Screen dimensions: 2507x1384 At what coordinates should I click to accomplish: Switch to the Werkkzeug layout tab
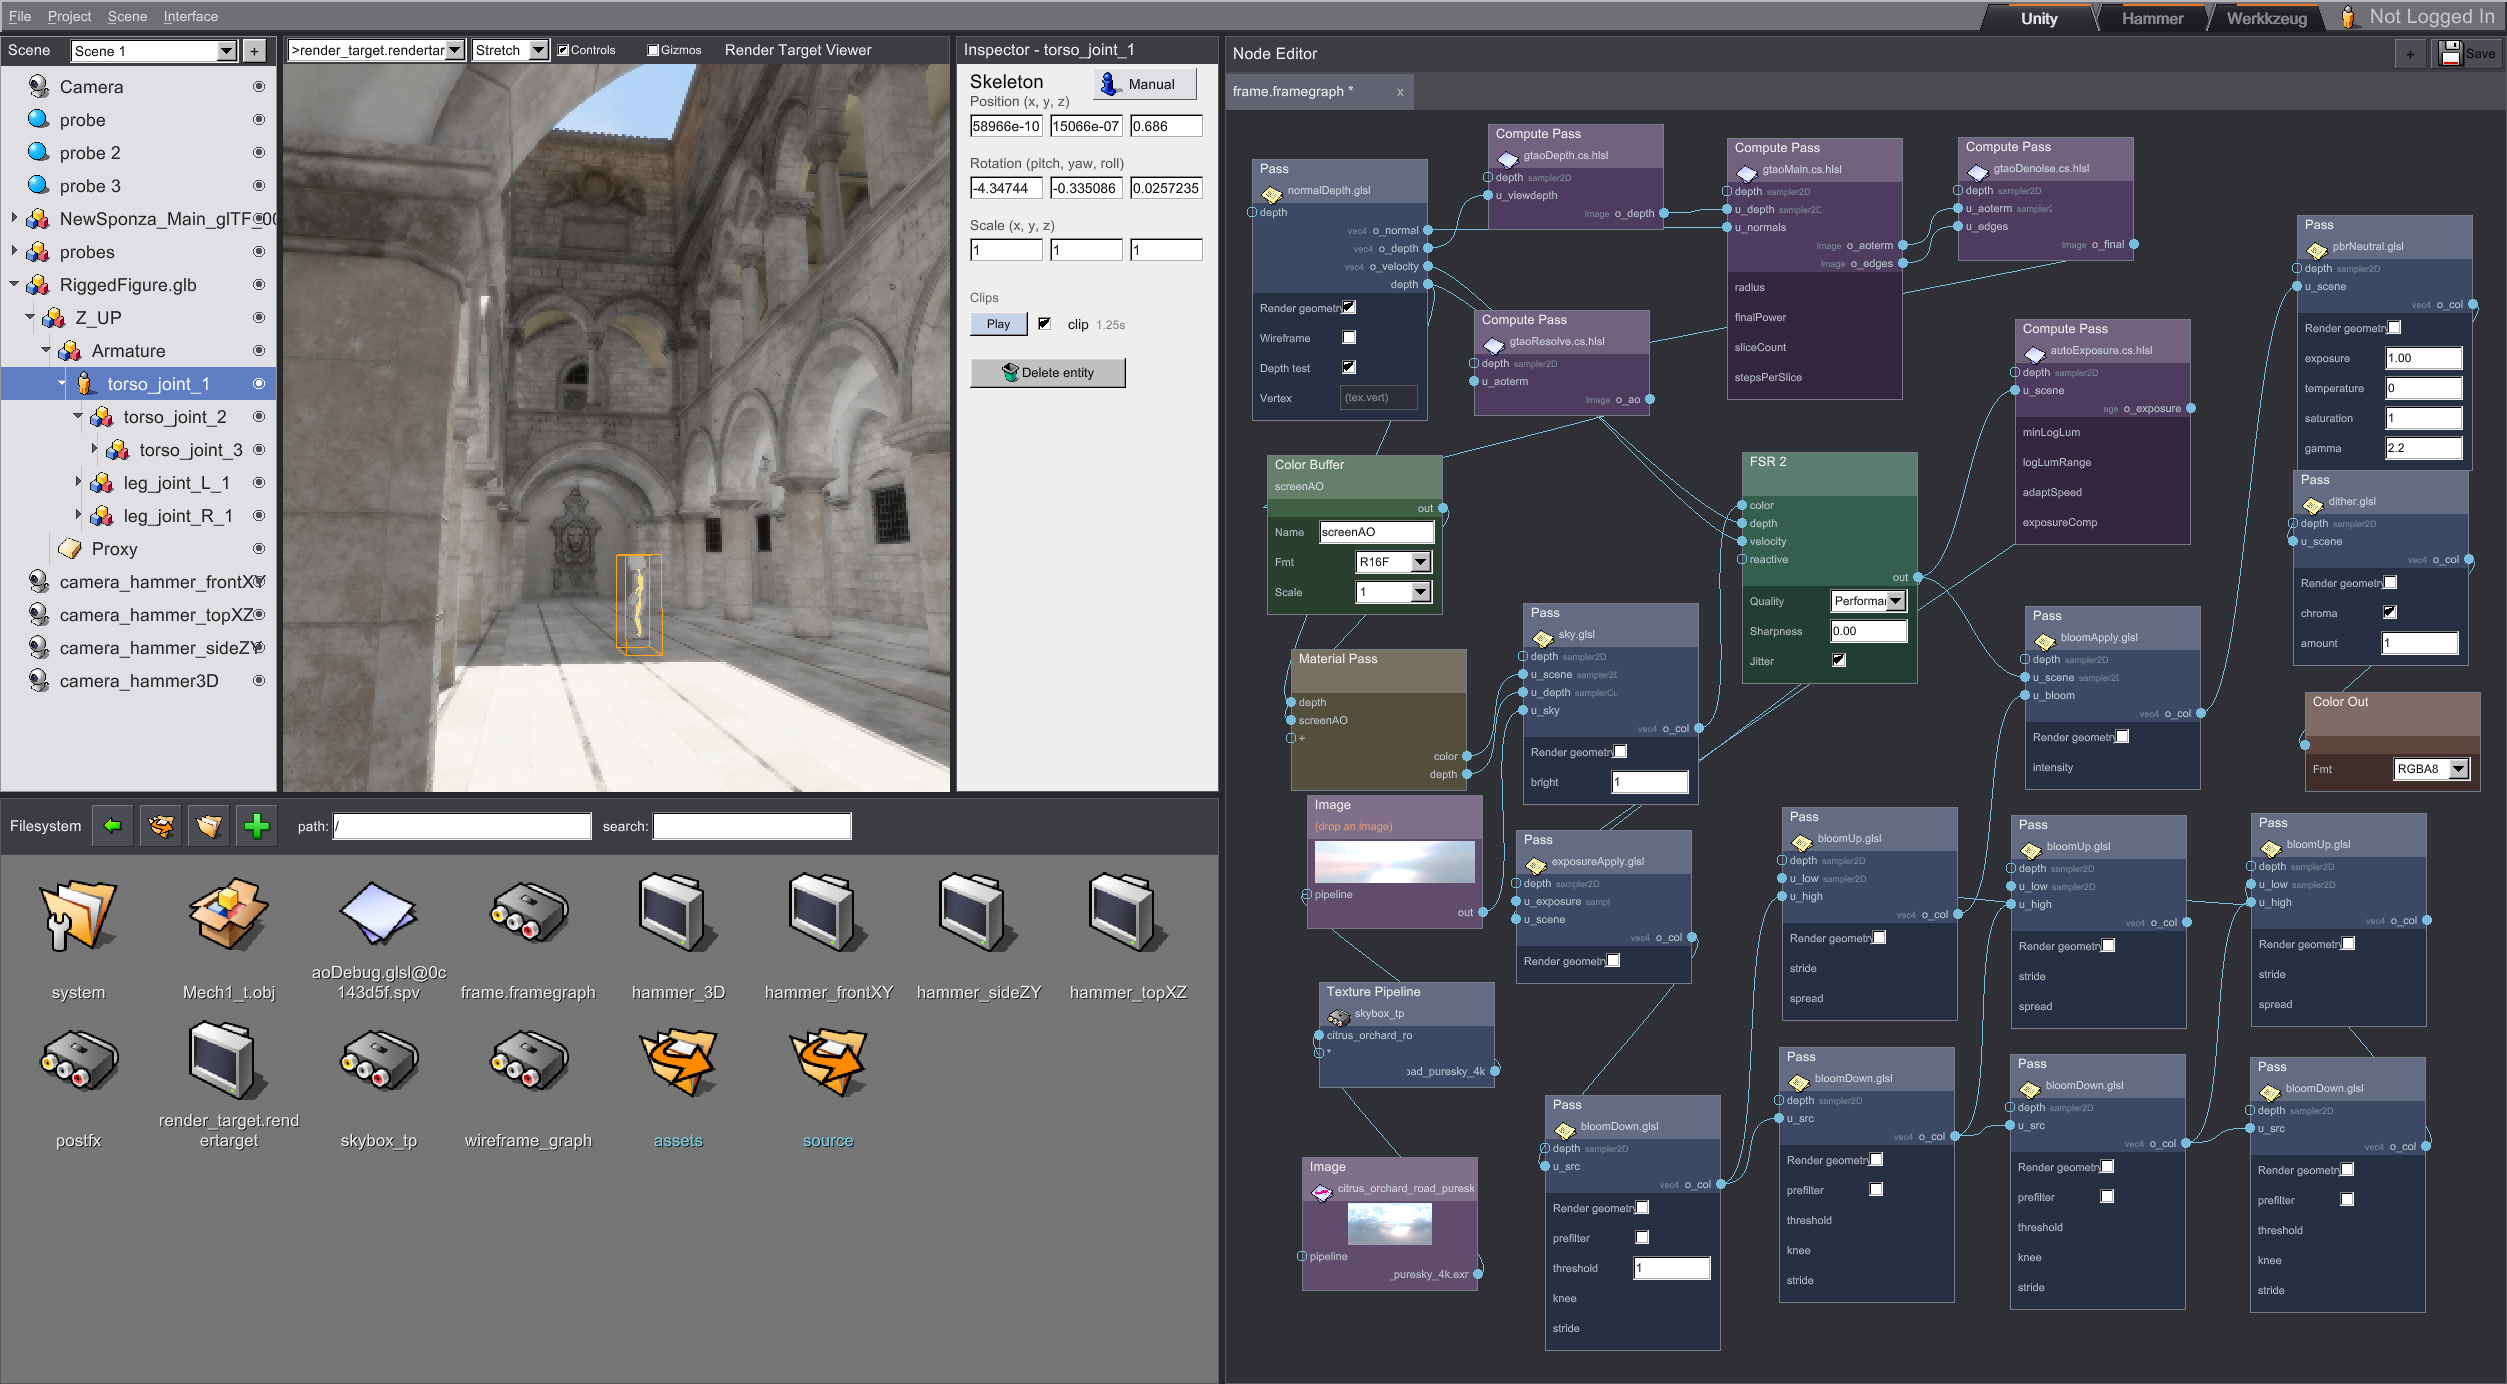point(2266,18)
